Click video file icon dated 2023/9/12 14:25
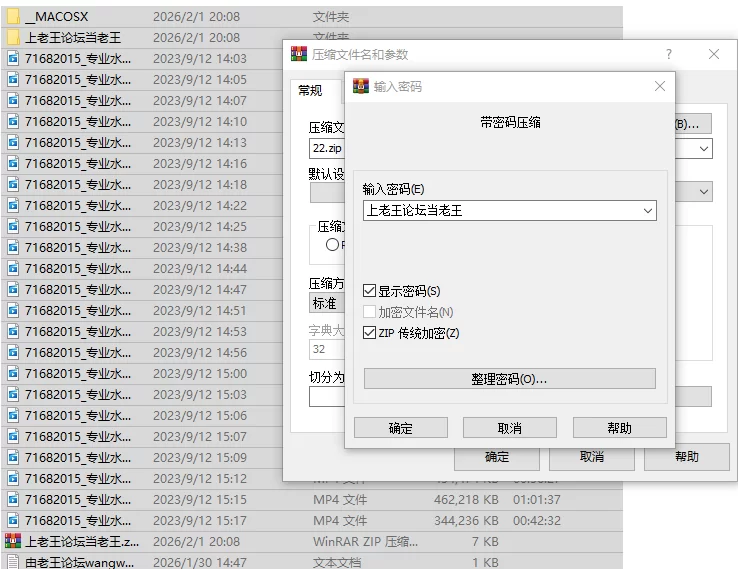This screenshot has width=738, height=569. [x=13, y=226]
